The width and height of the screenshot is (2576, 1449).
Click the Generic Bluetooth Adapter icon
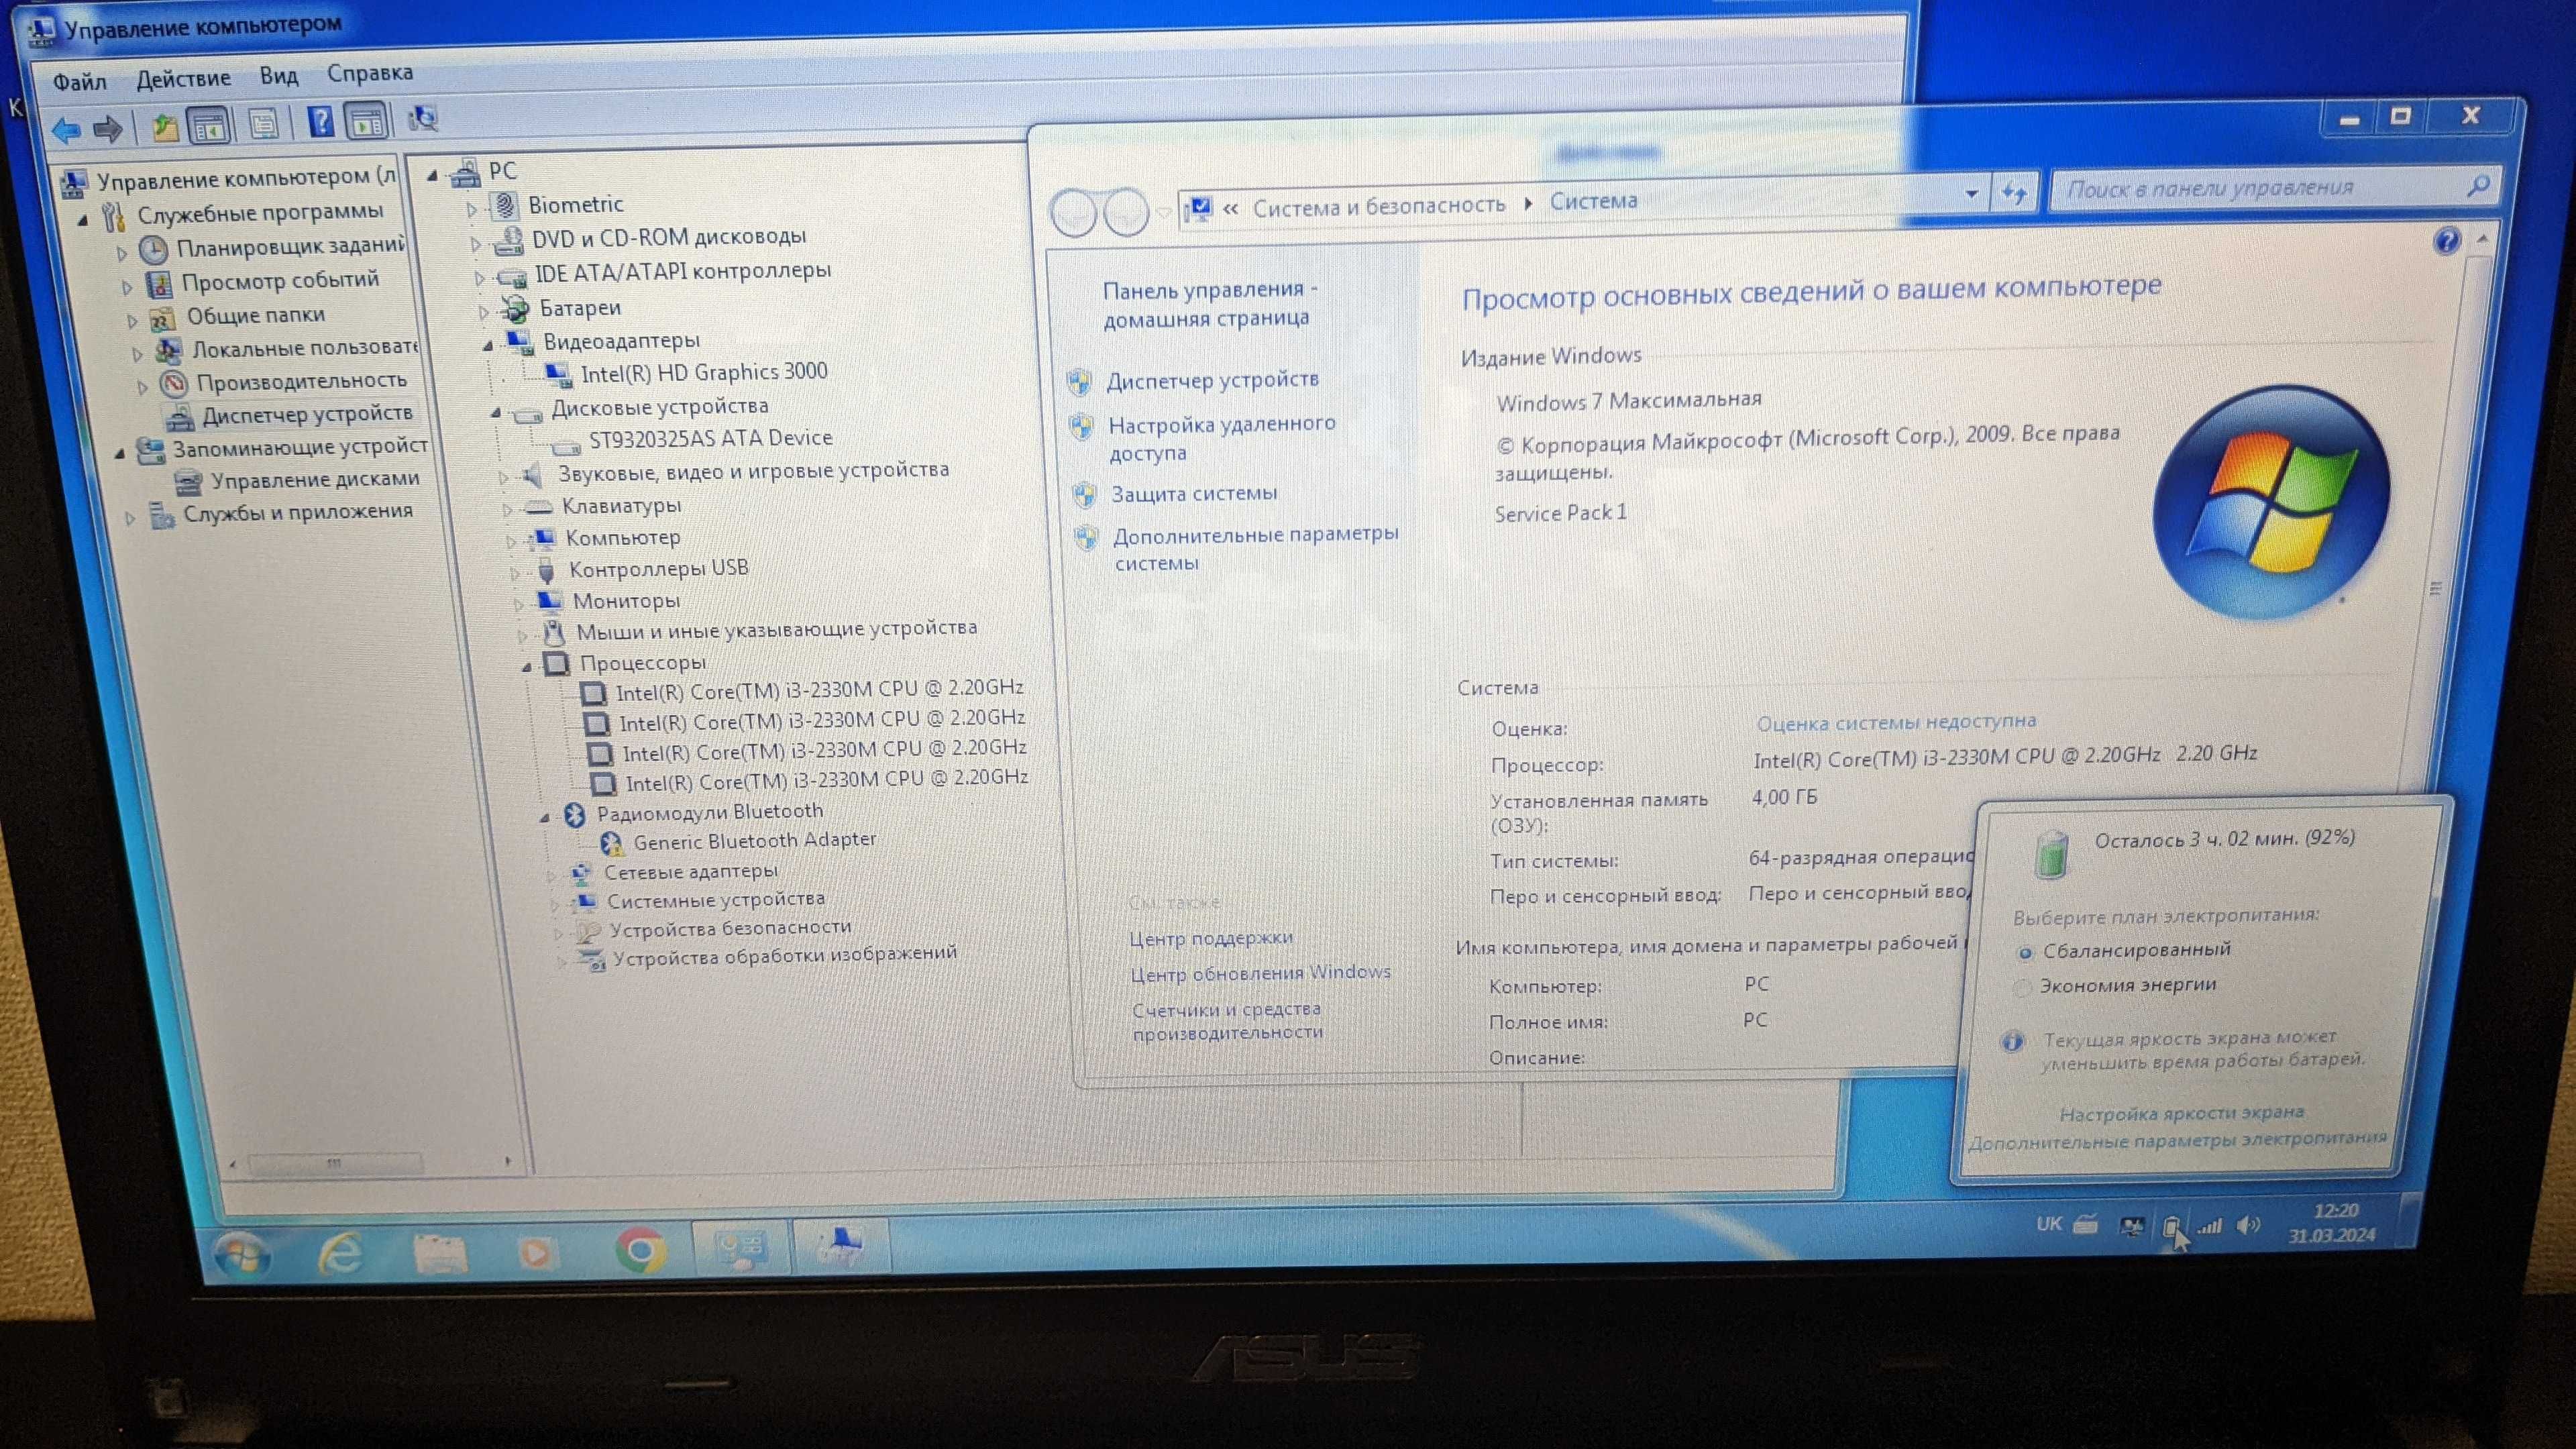[x=611, y=844]
